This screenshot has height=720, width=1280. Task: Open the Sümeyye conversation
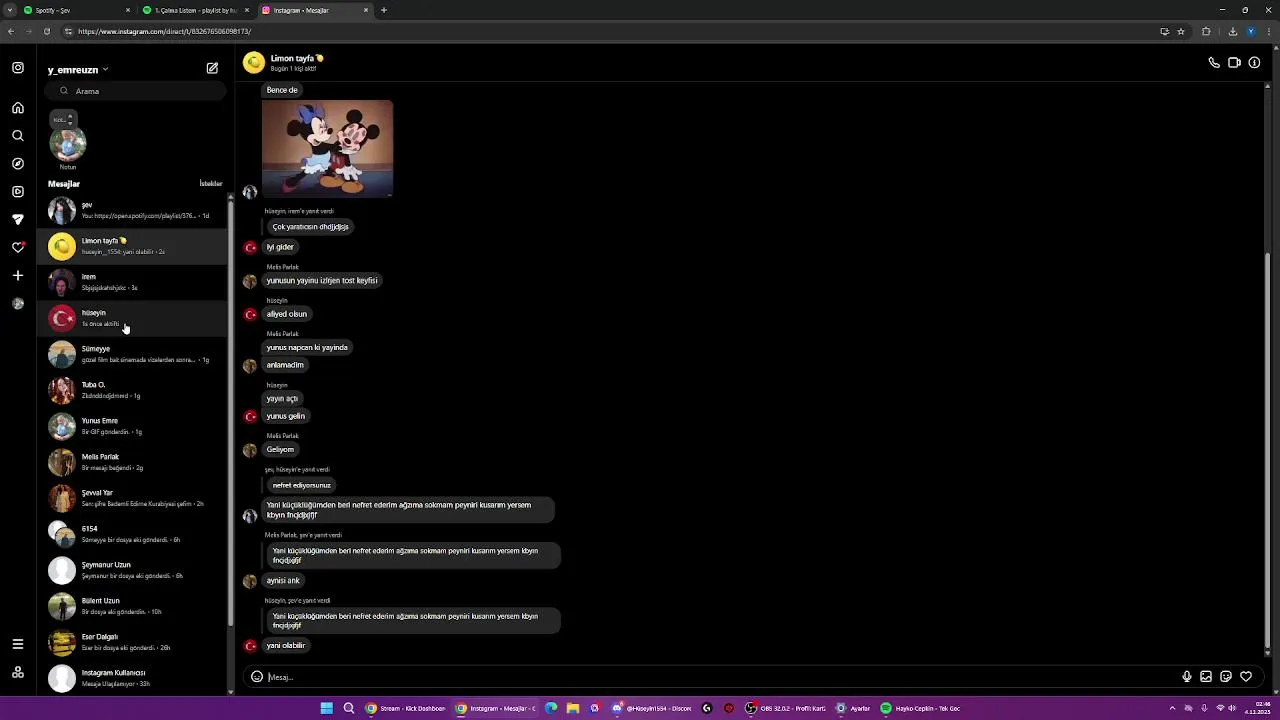tap(134, 354)
